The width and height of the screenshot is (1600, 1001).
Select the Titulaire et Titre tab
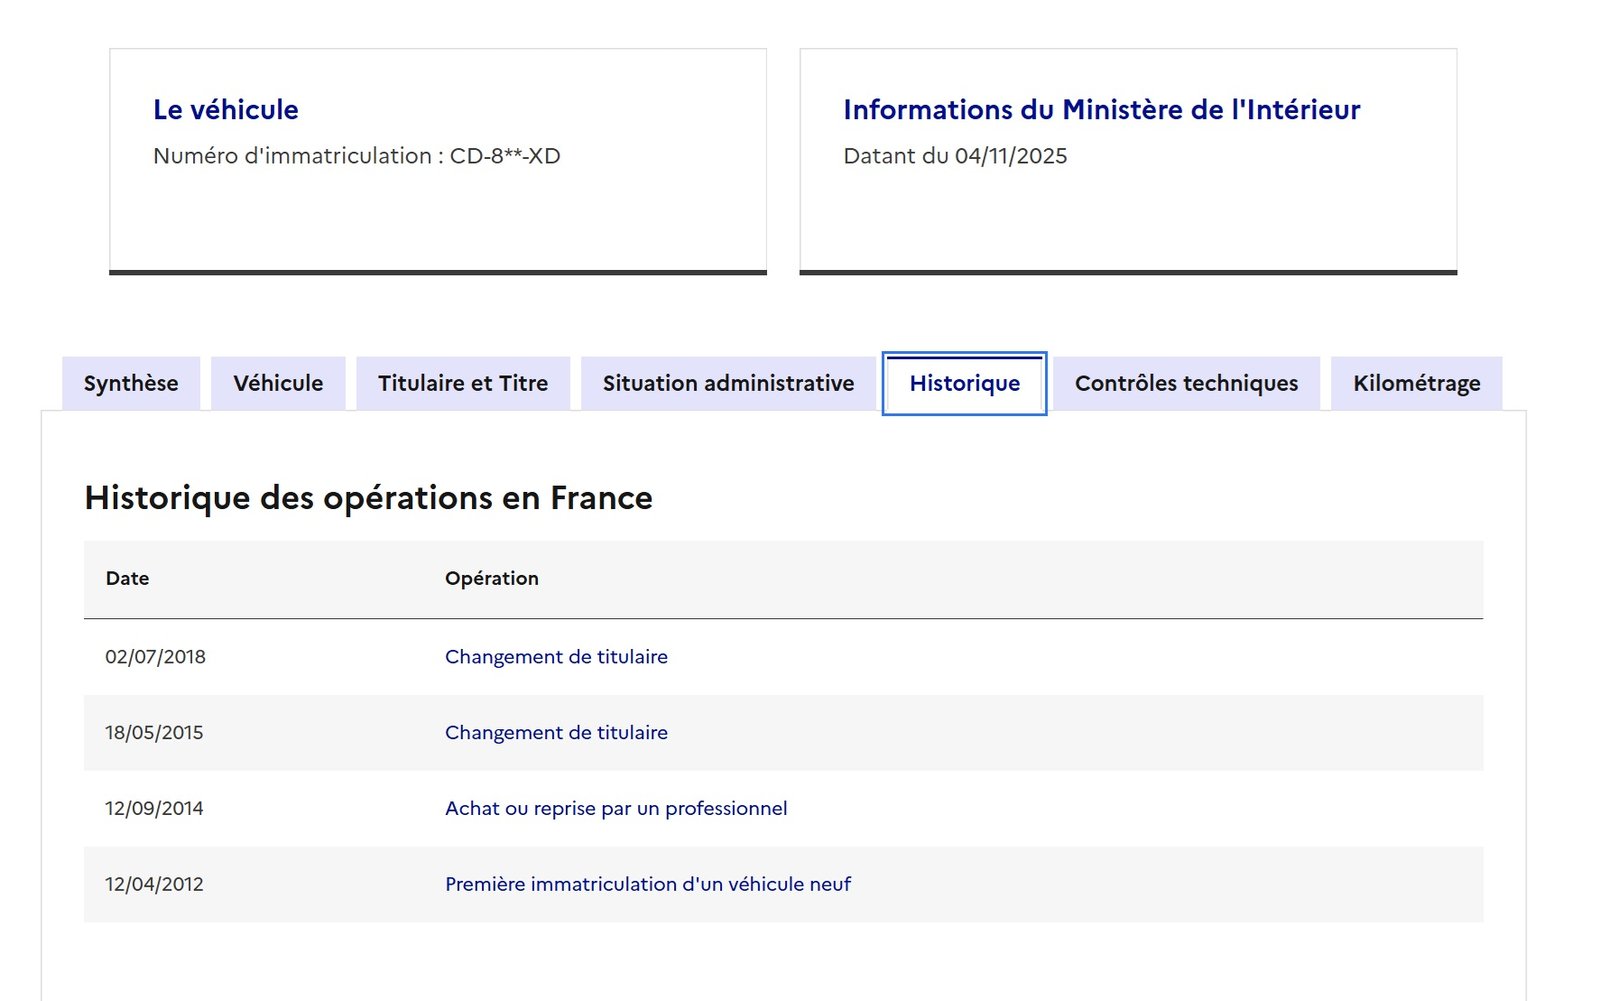[463, 384]
